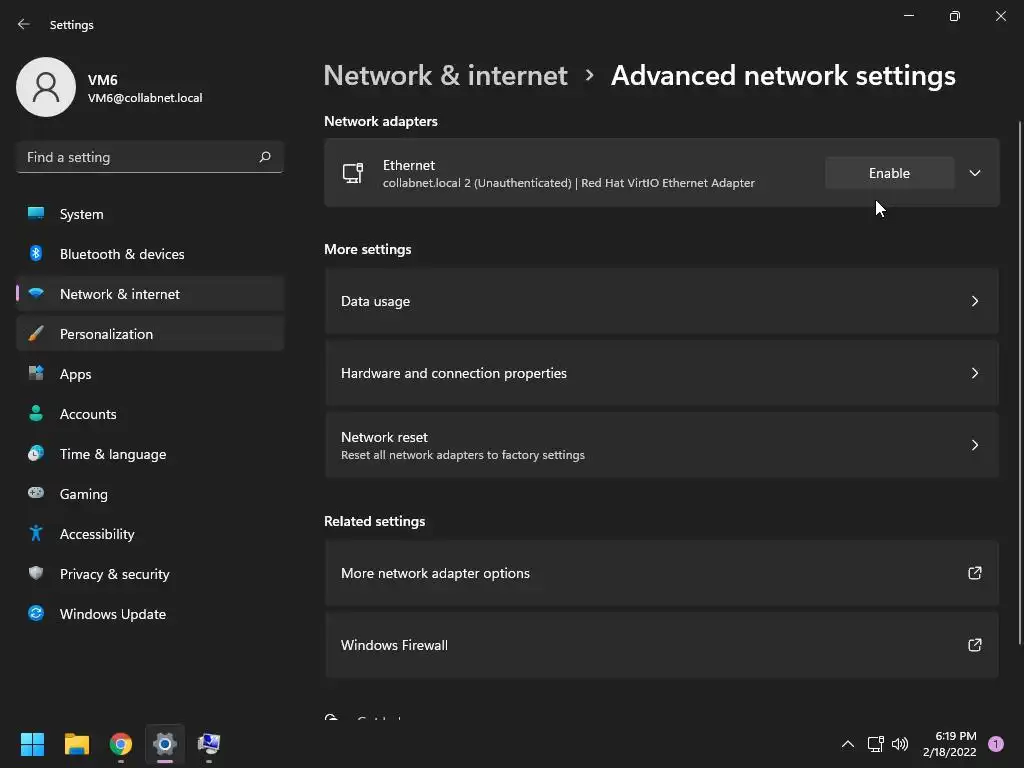Image resolution: width=1024 pixels, height=768 pixels.
Task: Click the Windows Update sync icon
Action: pyautogui.click(x=36, y=614)
